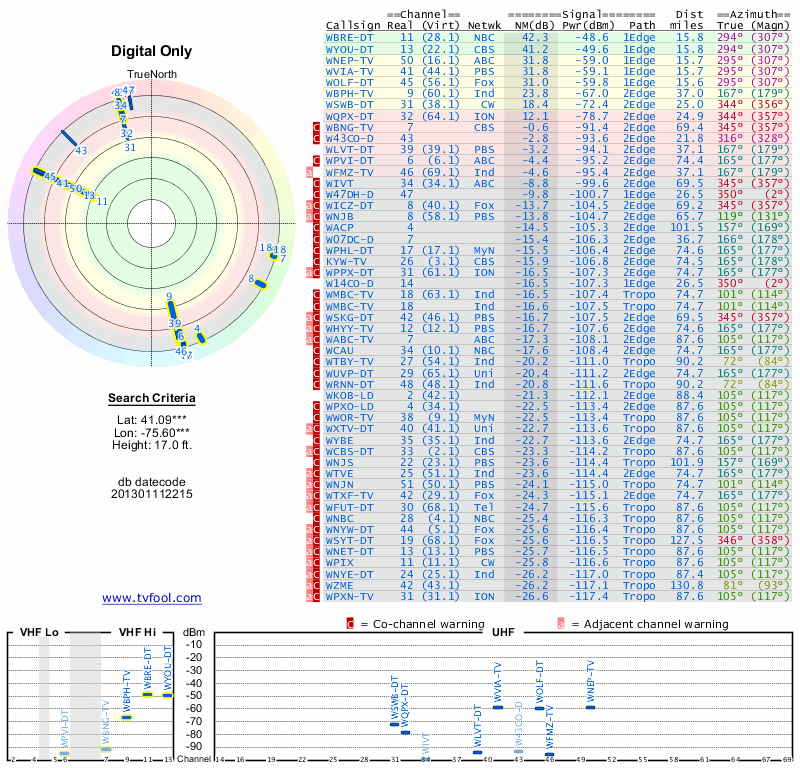Click the red co-channel warning legend icon
The image size is (800, 768).
(350, 624)
